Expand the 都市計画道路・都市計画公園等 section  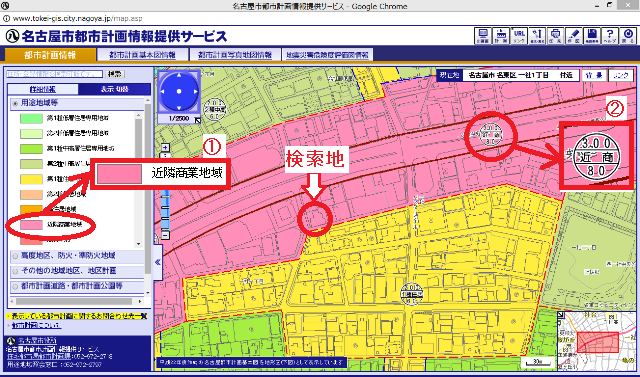click(77, 286)
